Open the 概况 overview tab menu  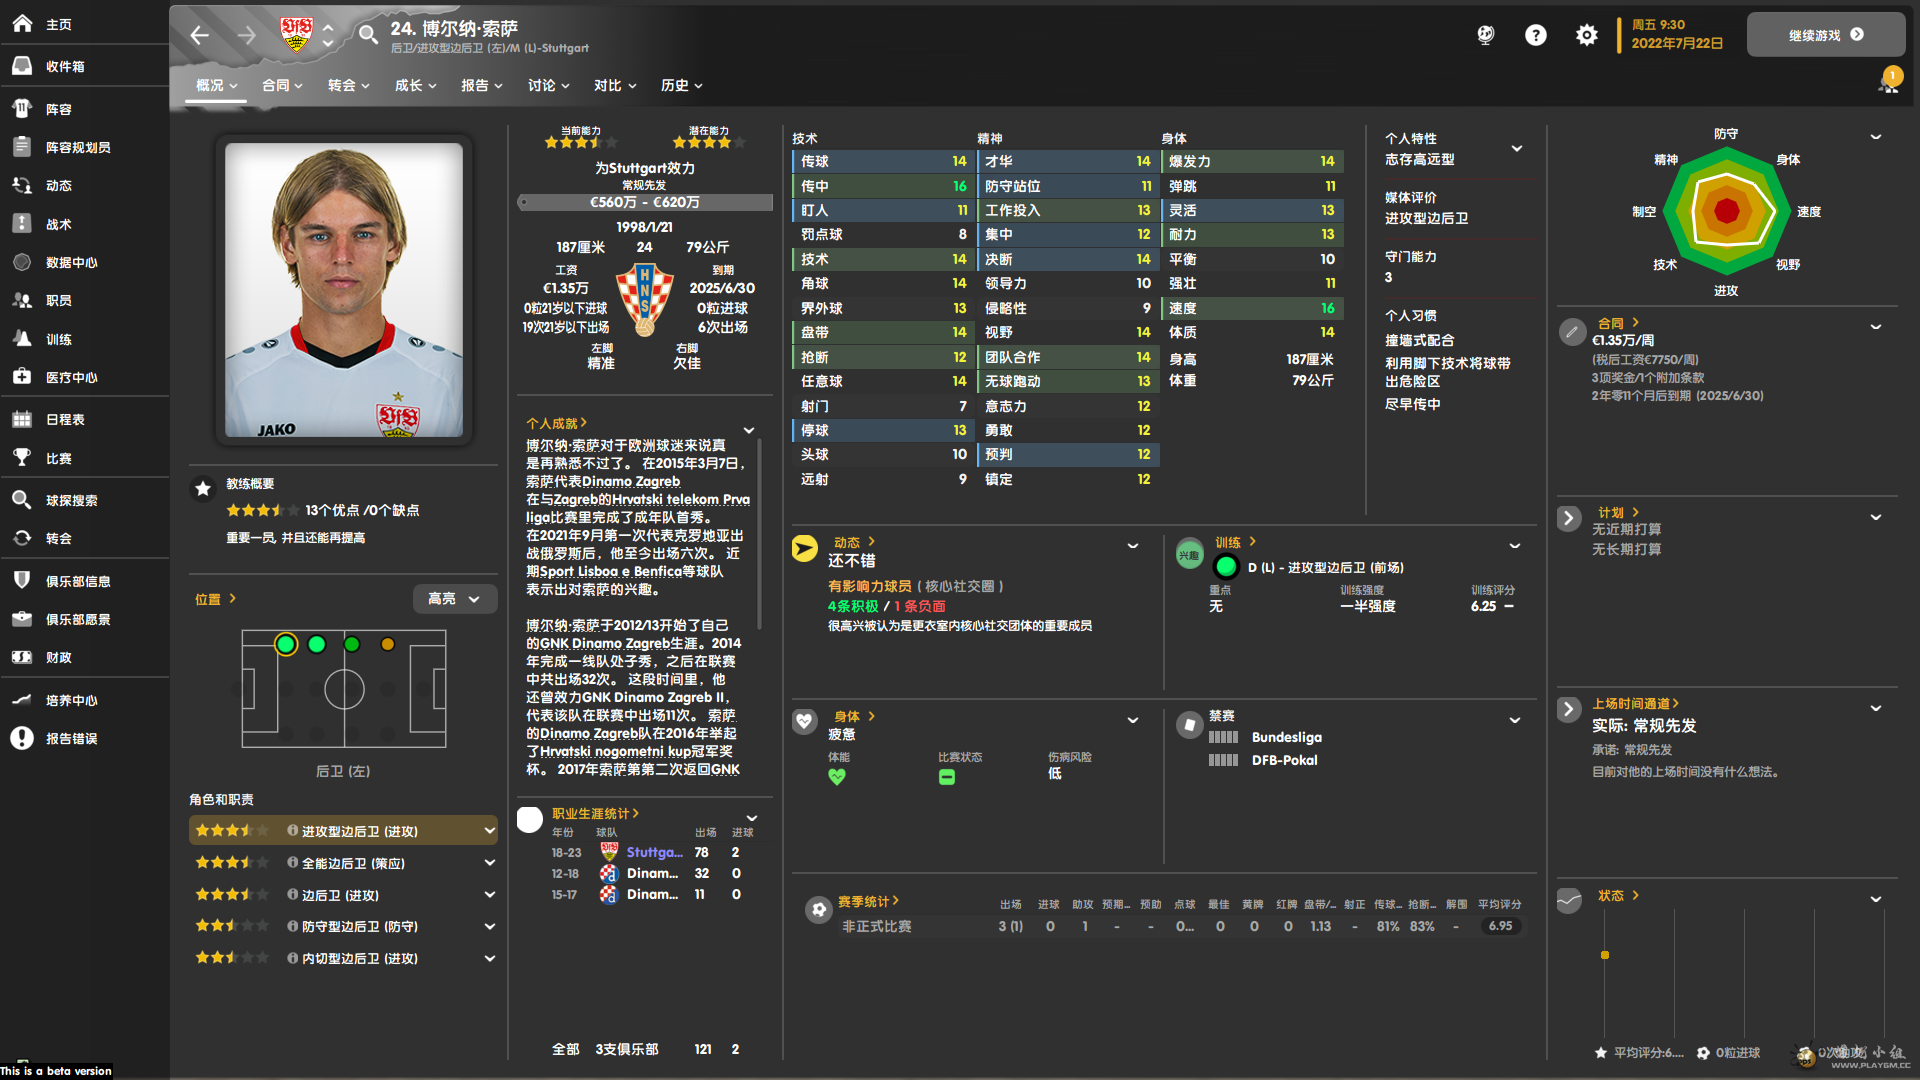217,86
